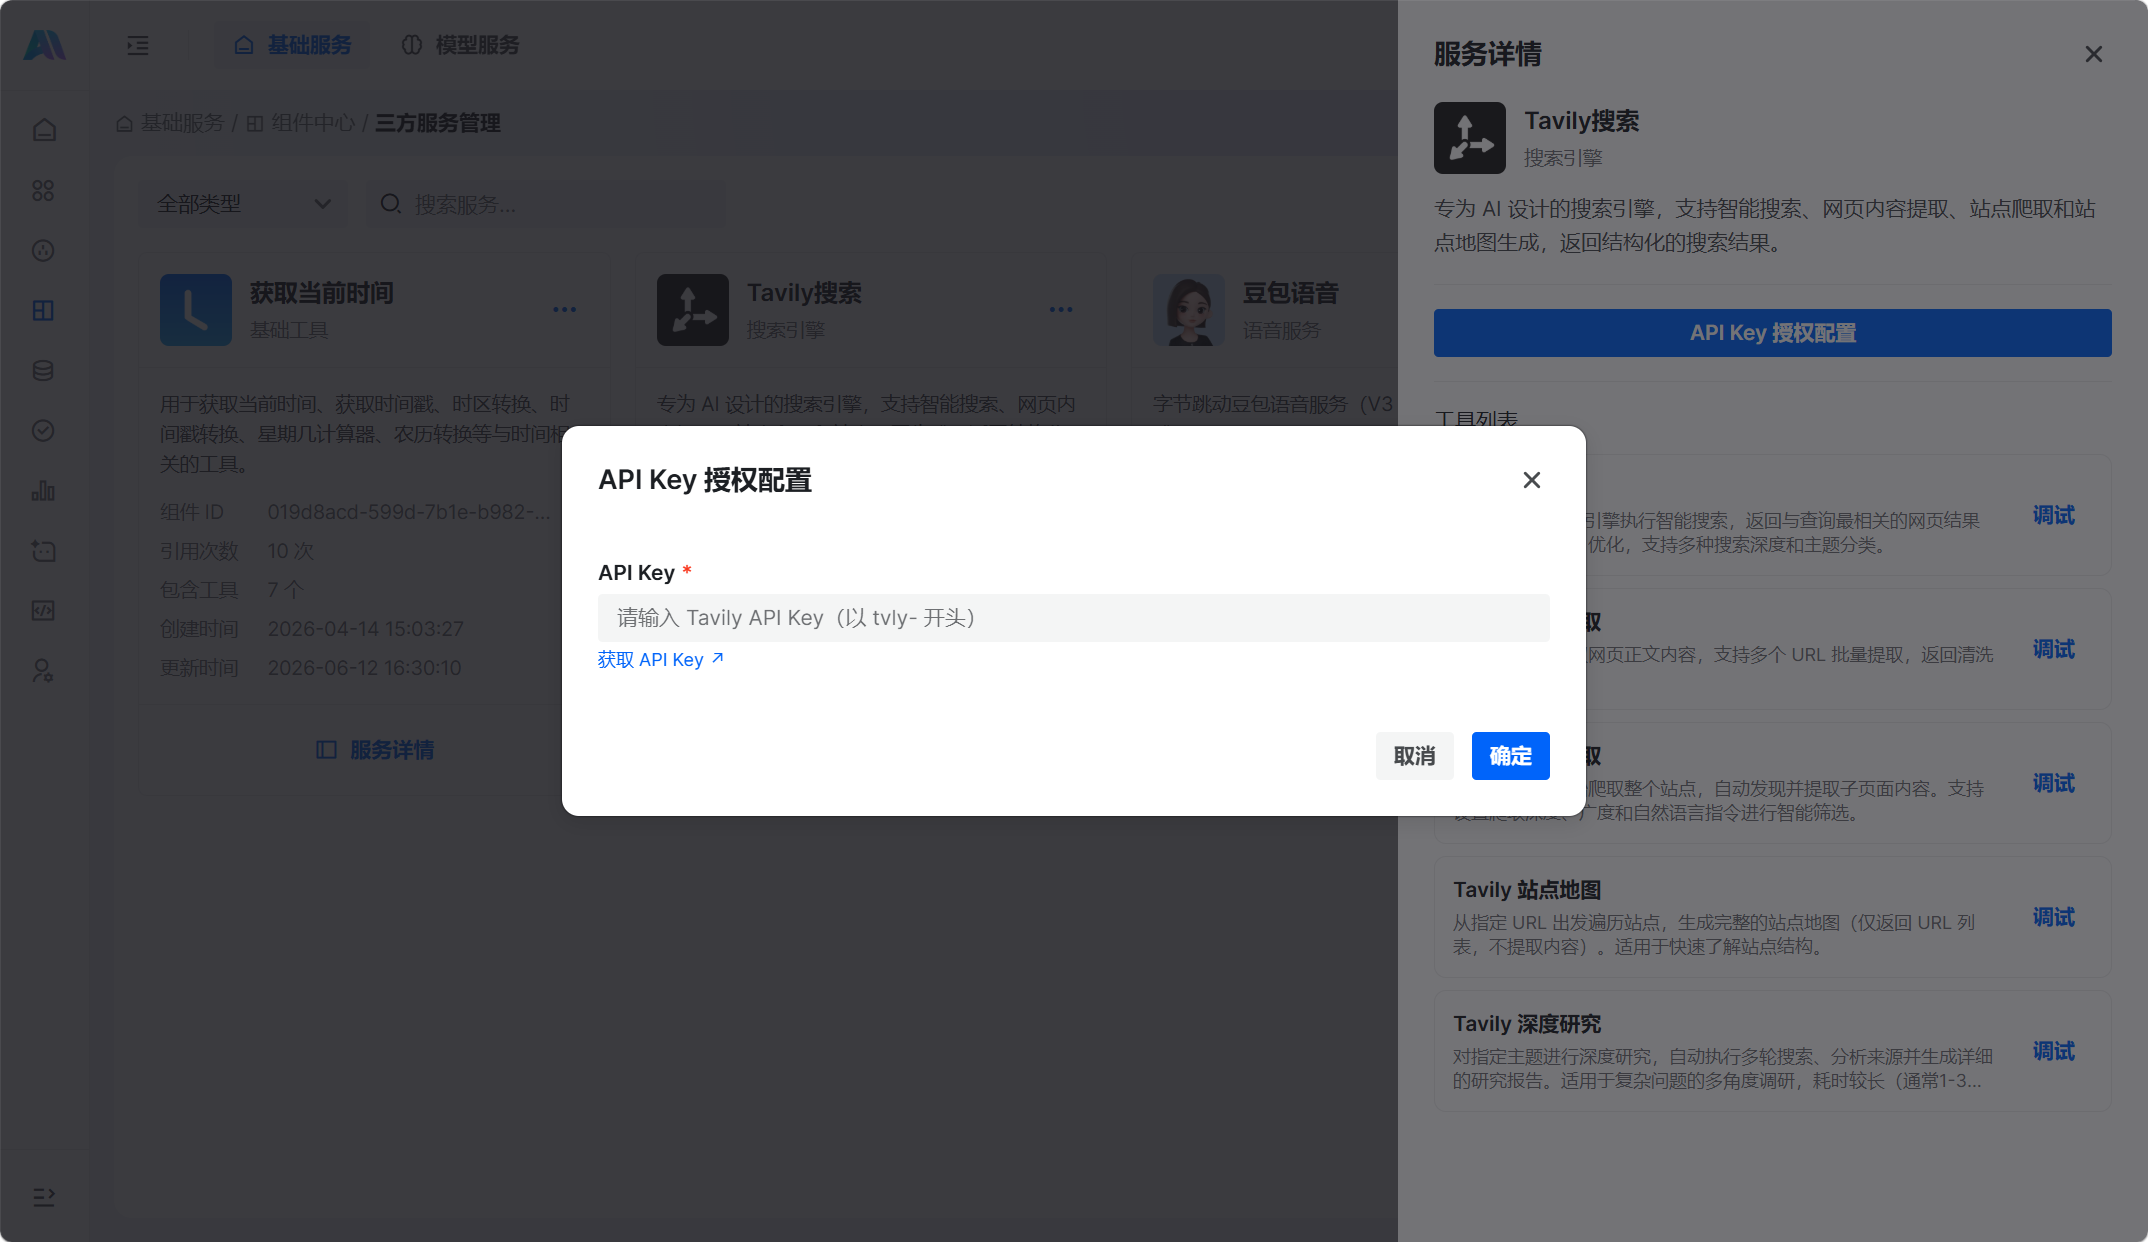Switch to 基础服务 tab
This screenshot has width=2148, height=1242.
pyautogui.click(x=293, y=45)
